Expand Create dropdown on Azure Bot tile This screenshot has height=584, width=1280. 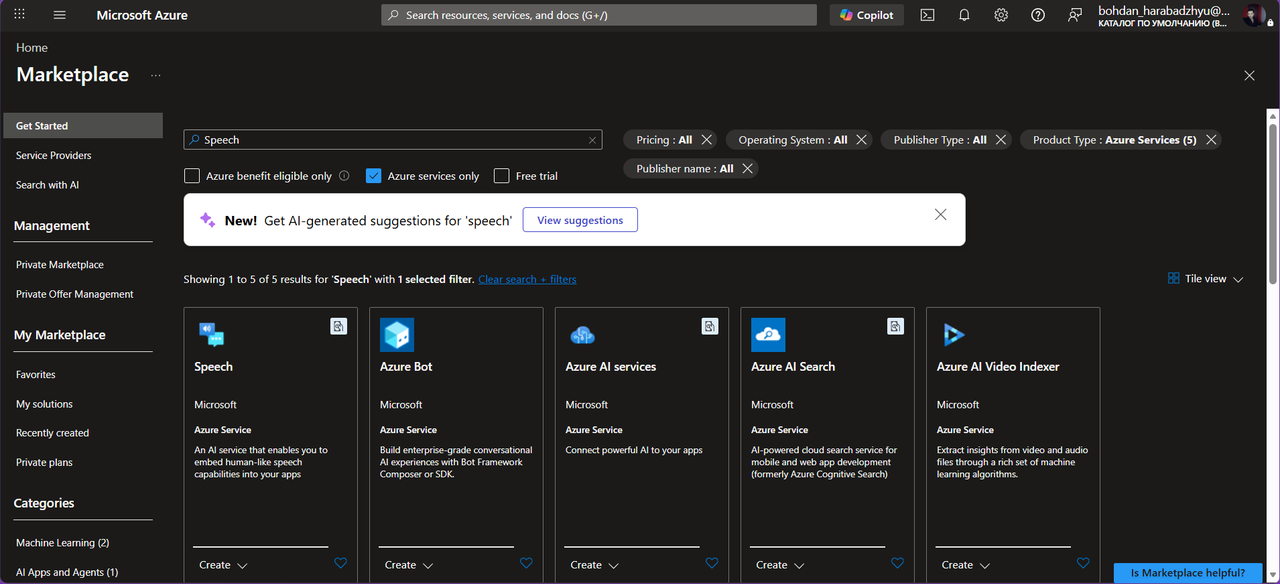(x=409, y=565)
